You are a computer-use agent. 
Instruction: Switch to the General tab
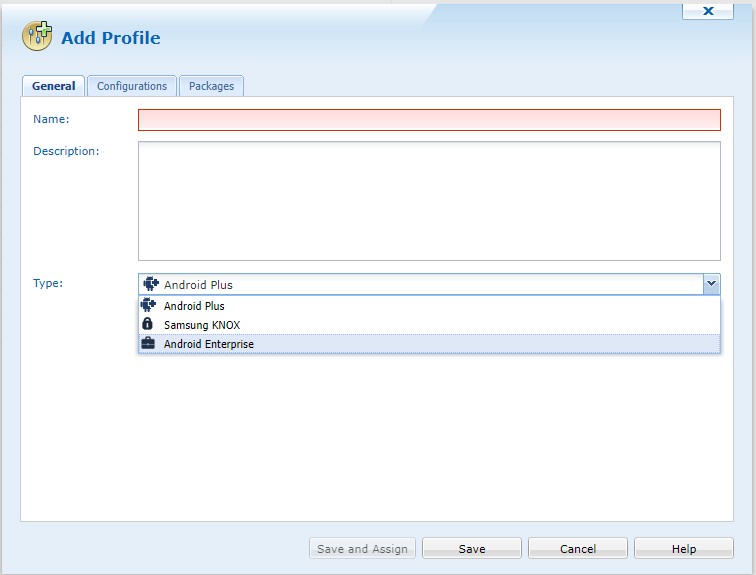53,86
